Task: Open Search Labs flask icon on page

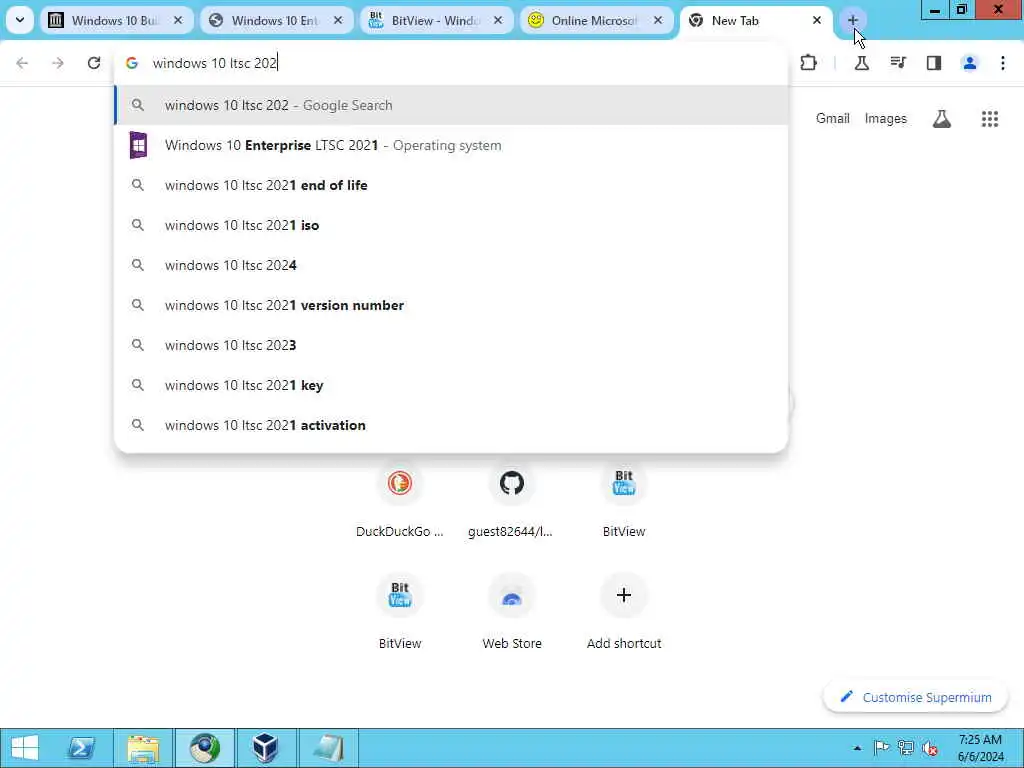Action: (942, 118)
